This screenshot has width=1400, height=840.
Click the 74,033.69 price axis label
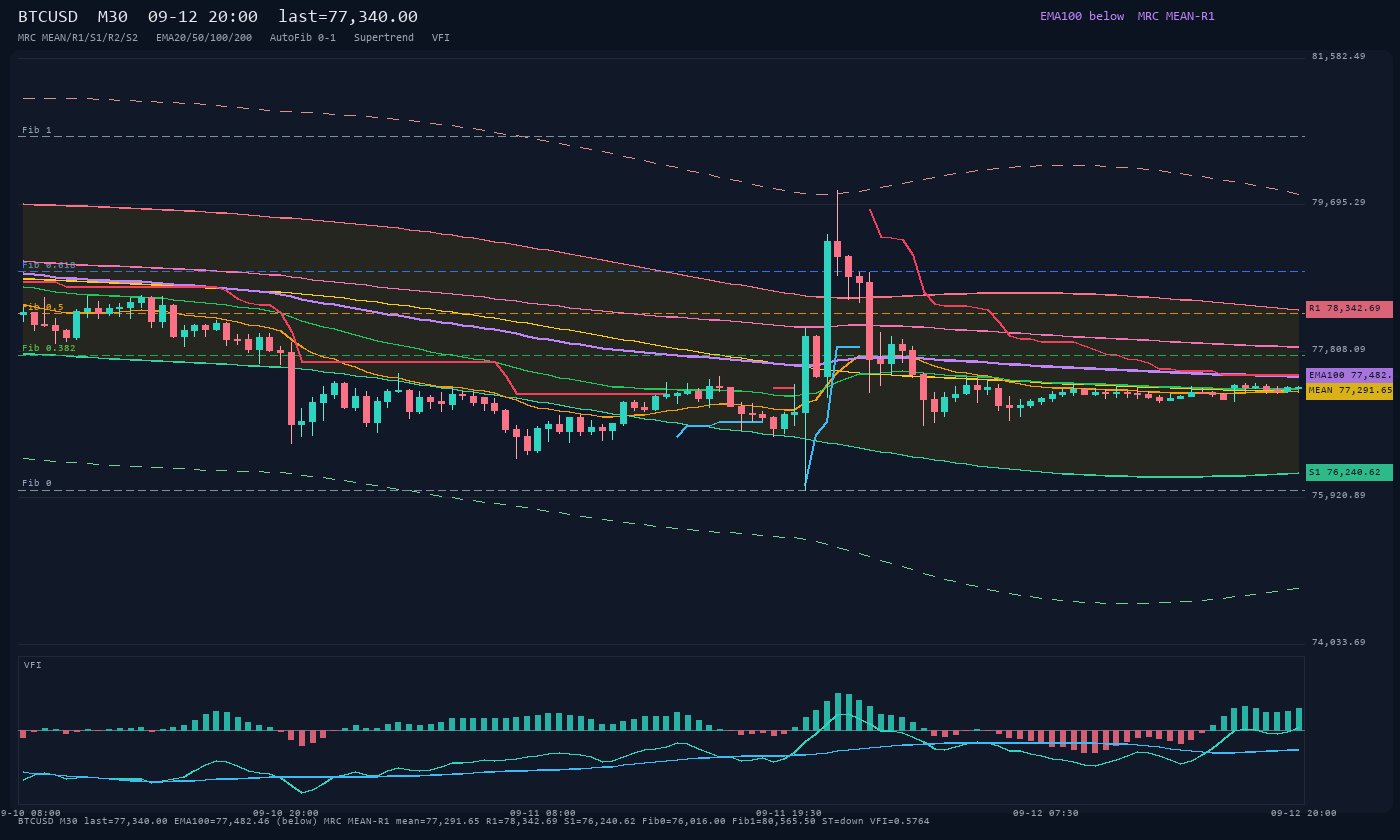(1338, 642)
